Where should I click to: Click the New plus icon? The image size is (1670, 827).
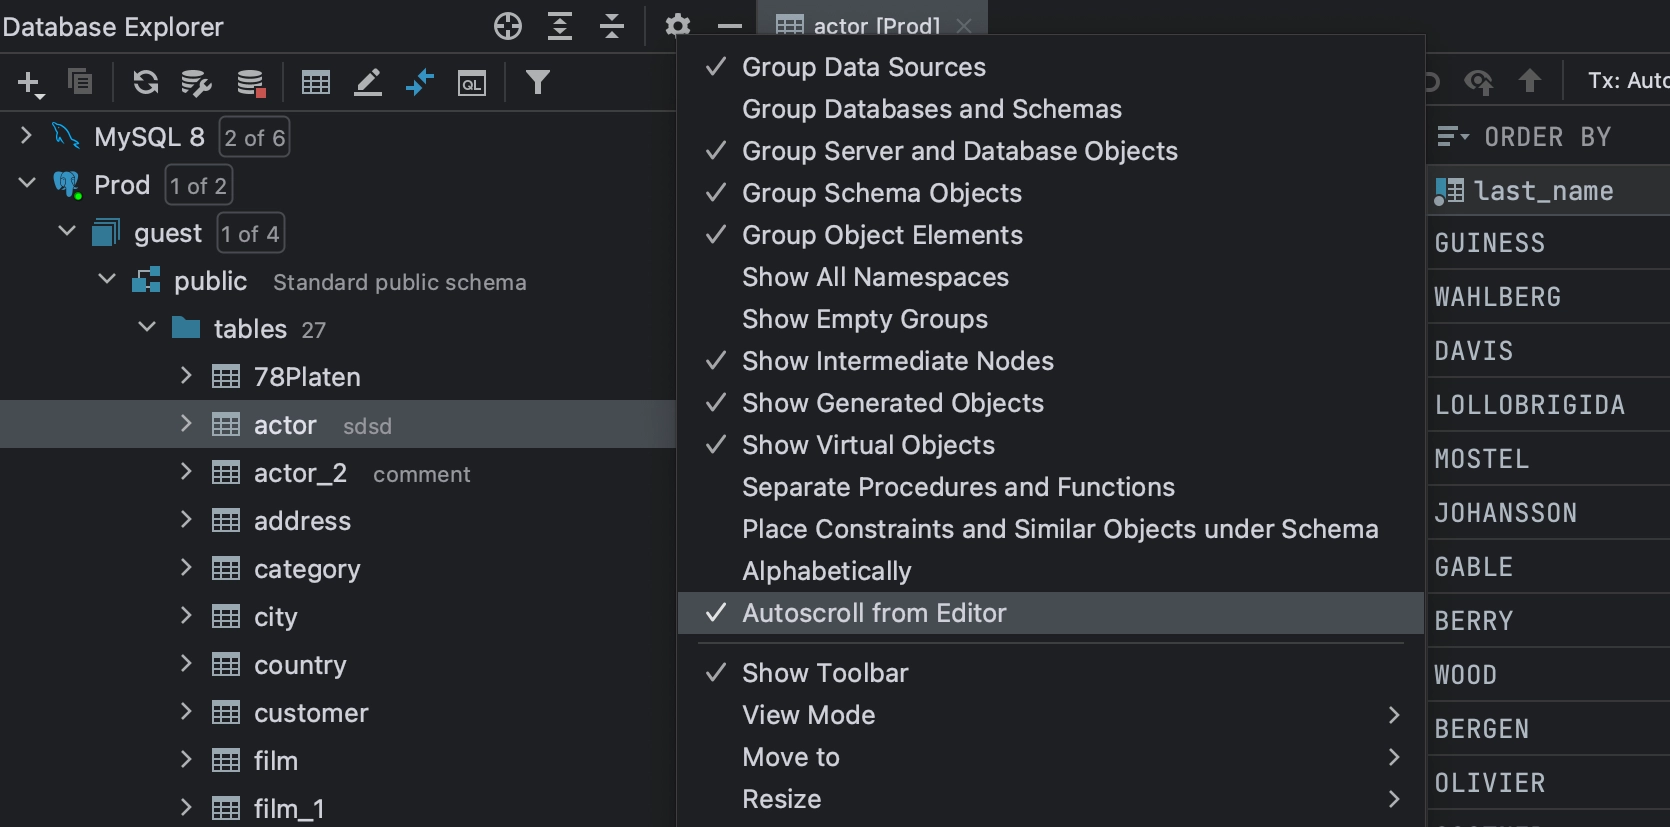(30, 83)
